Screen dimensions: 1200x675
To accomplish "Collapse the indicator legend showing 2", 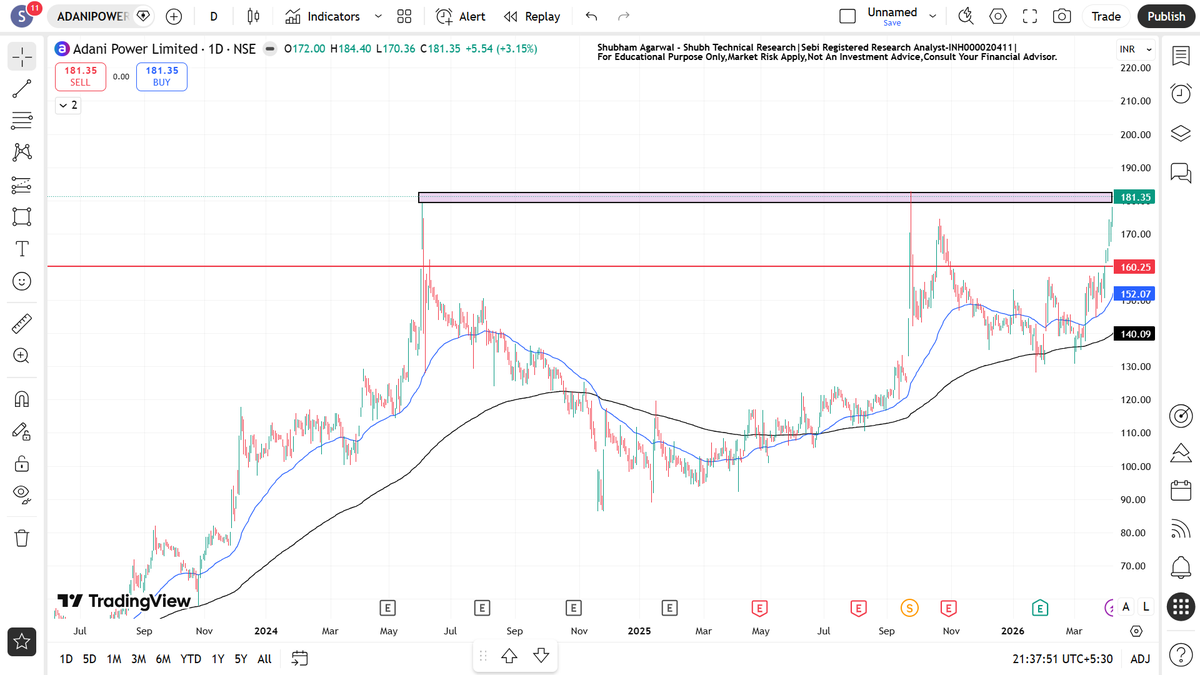I will click(x=68, y=105).
